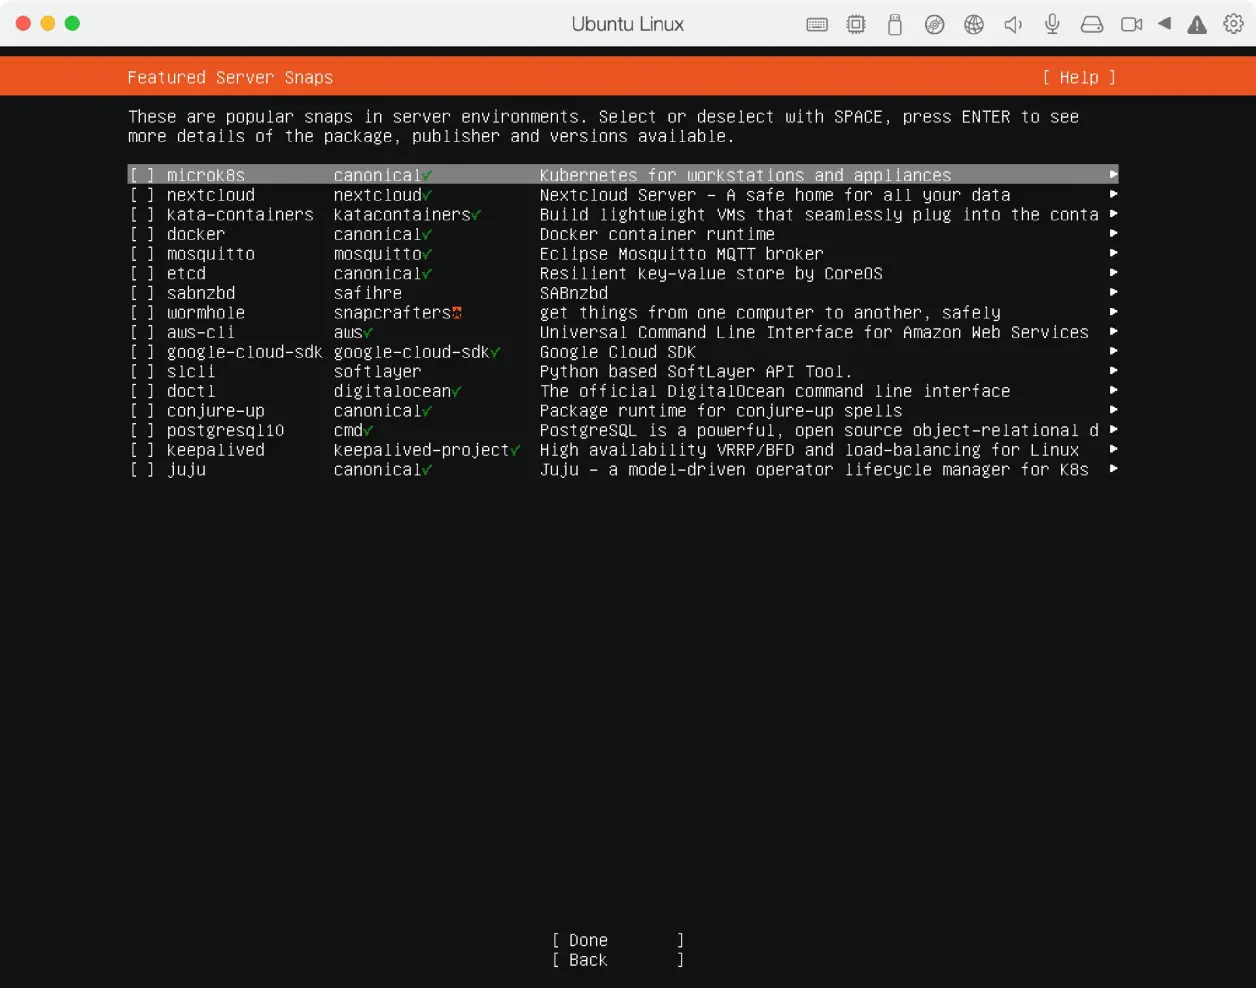Select the etcd snap checkbox
Image resolution: width=1256 pixels, height=988 pixels.
142,273
